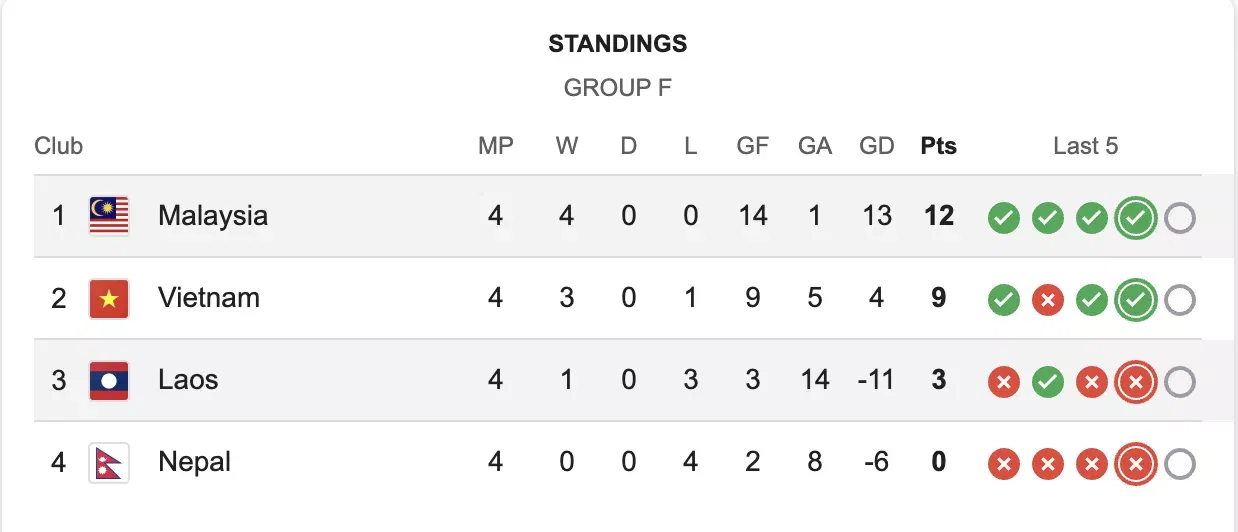
Task: Open the Vietnam team link
Action: click(209, 298)
